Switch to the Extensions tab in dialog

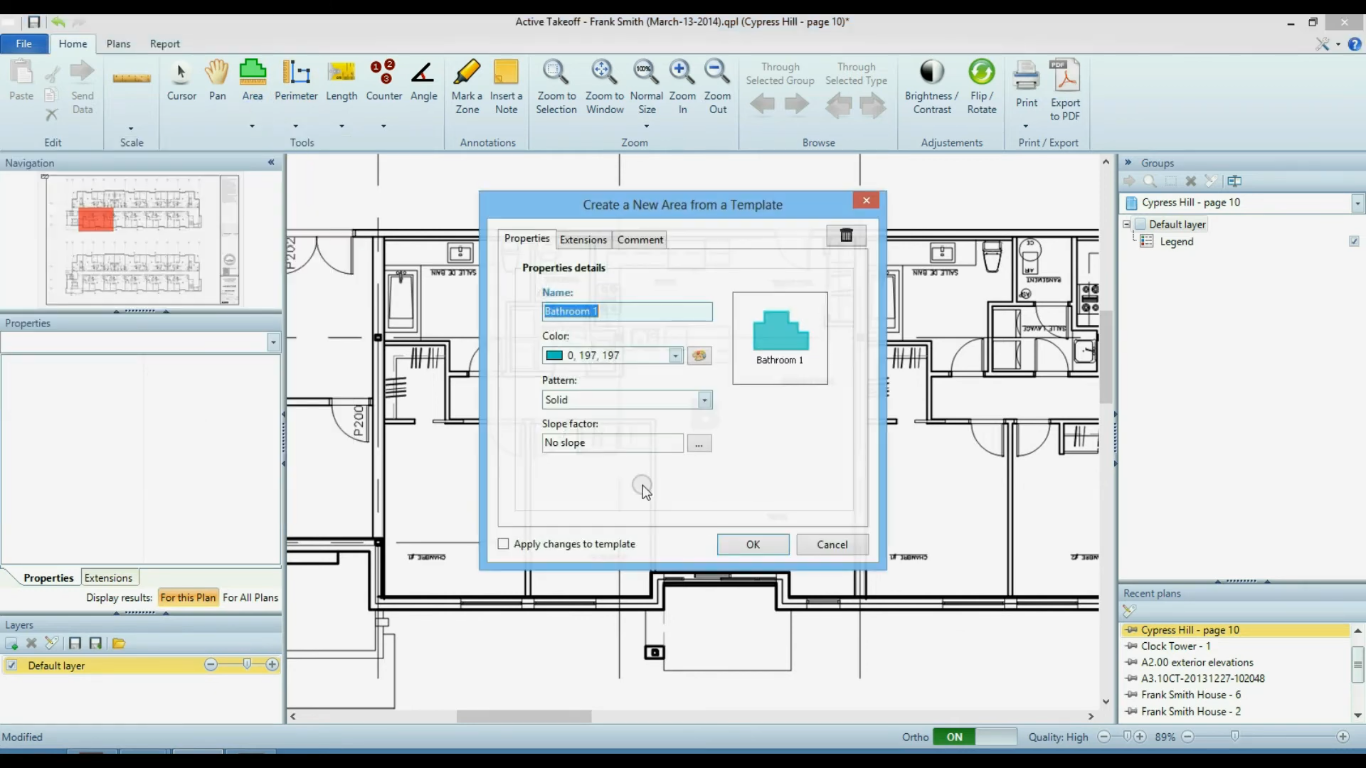pyautogui.click(x=583, y=240)
